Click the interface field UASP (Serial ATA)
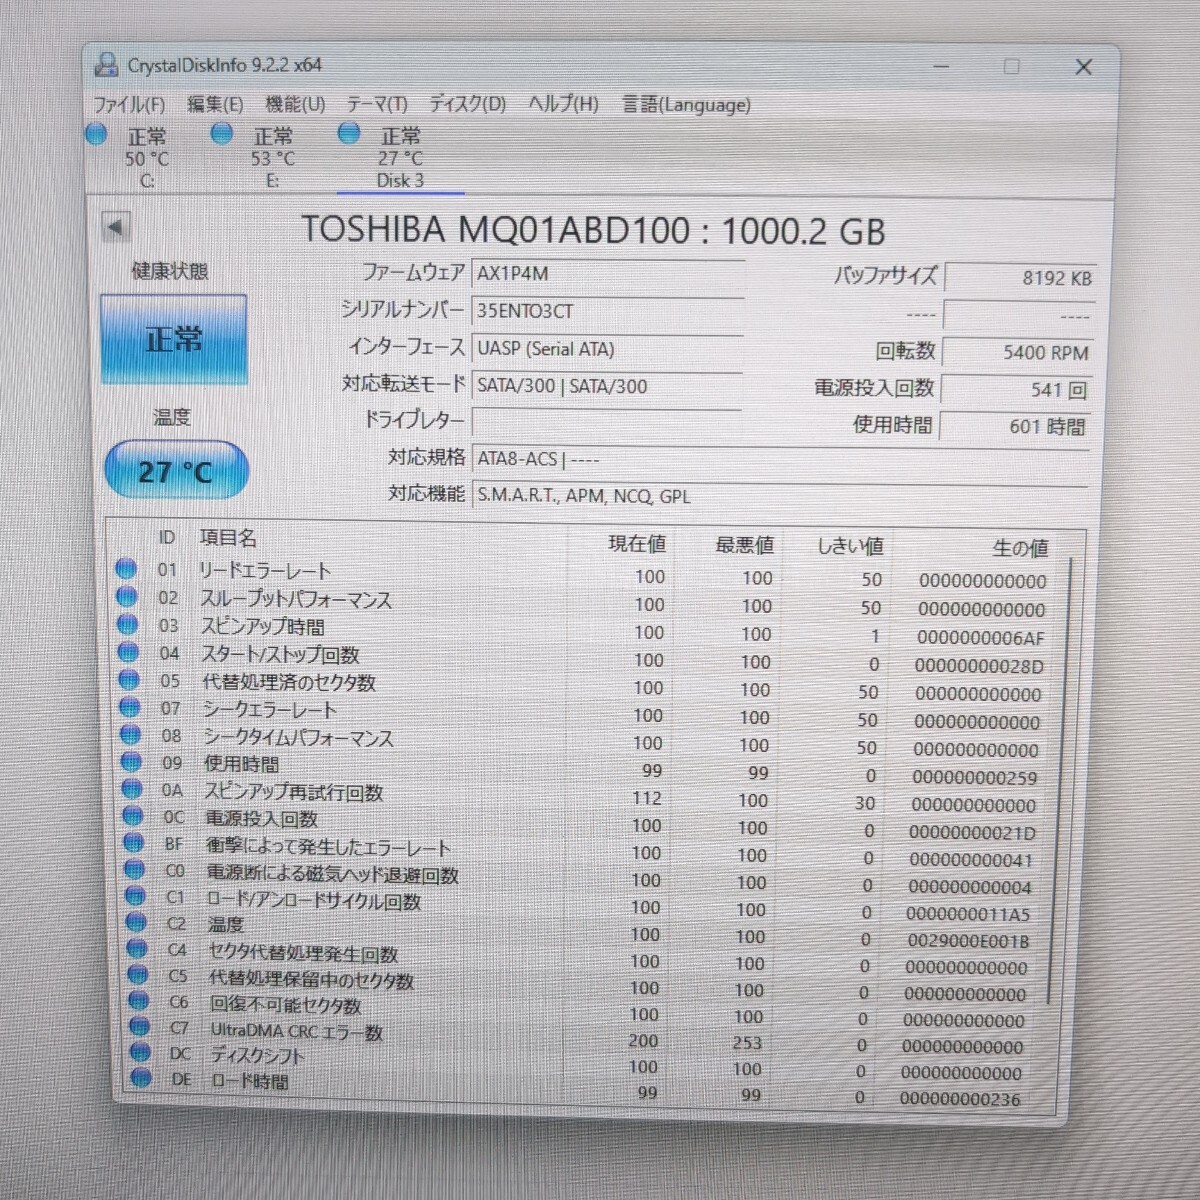Image resolution: width=1200 pixels, height=1200 pixels. coord(607,348)
